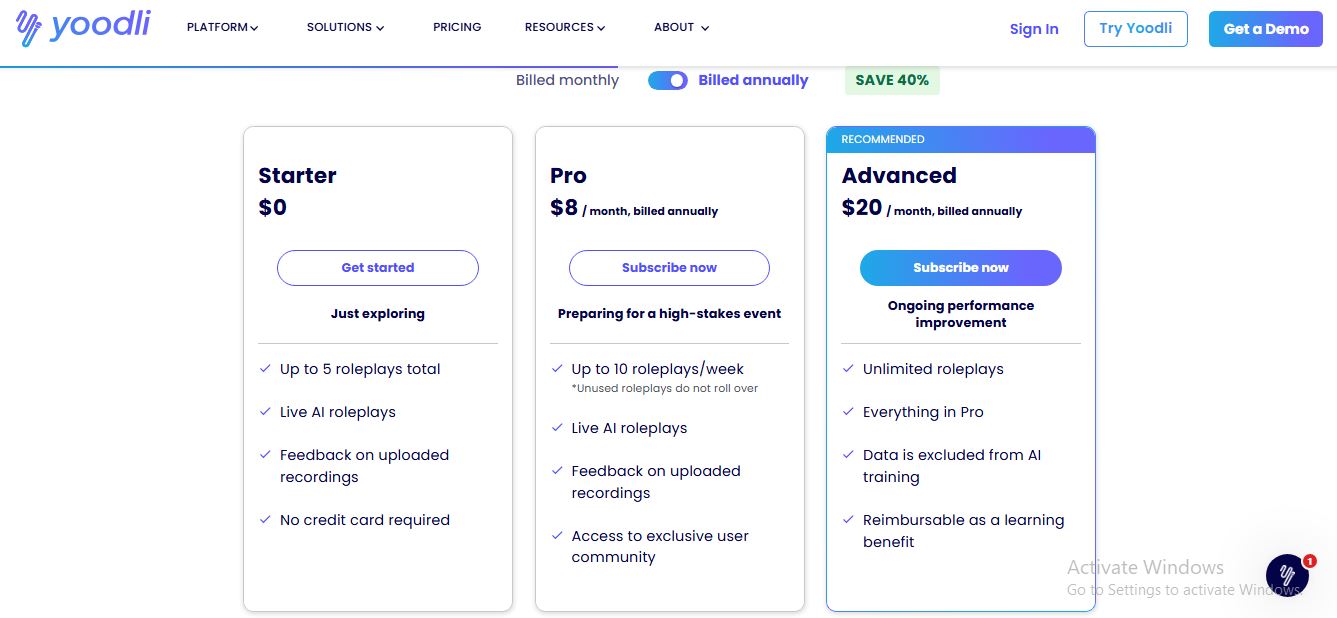Image resolution: width=1337 pixels, height=618 pixels.
Task: Click the Yoodli logo icon
Action: (x=29, y=28)
